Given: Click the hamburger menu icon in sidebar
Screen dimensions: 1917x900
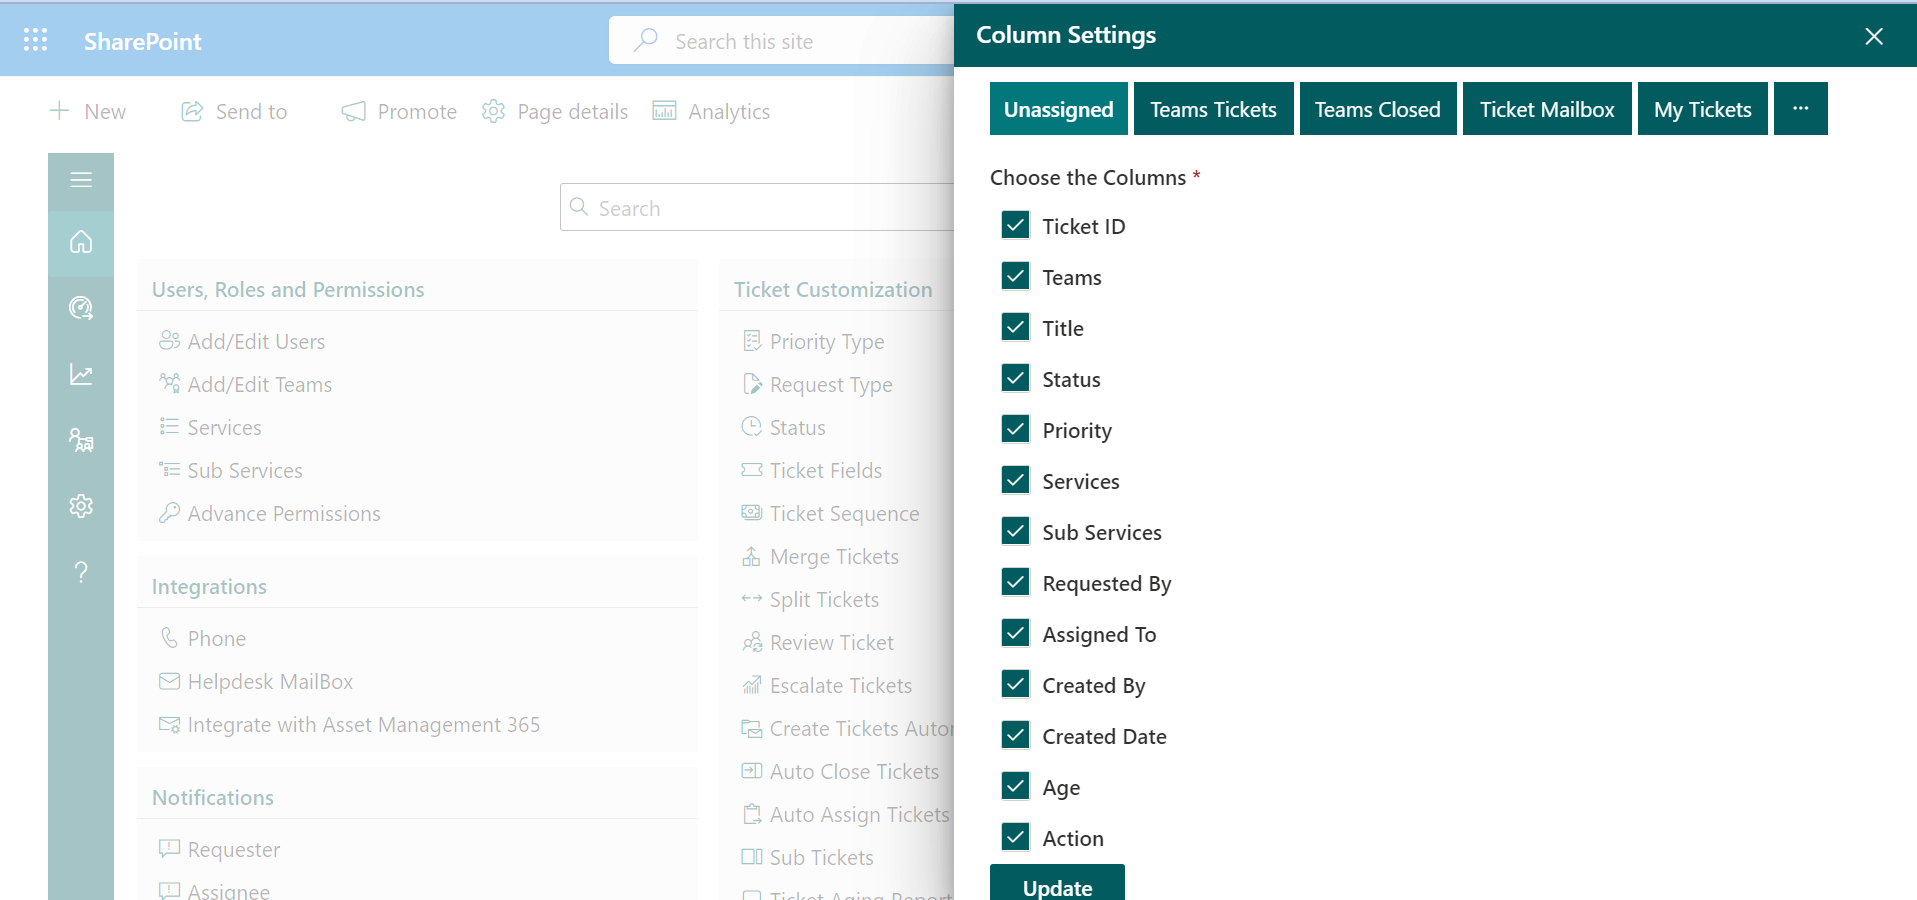Looking at the screenshot, I should click(81, 180).
